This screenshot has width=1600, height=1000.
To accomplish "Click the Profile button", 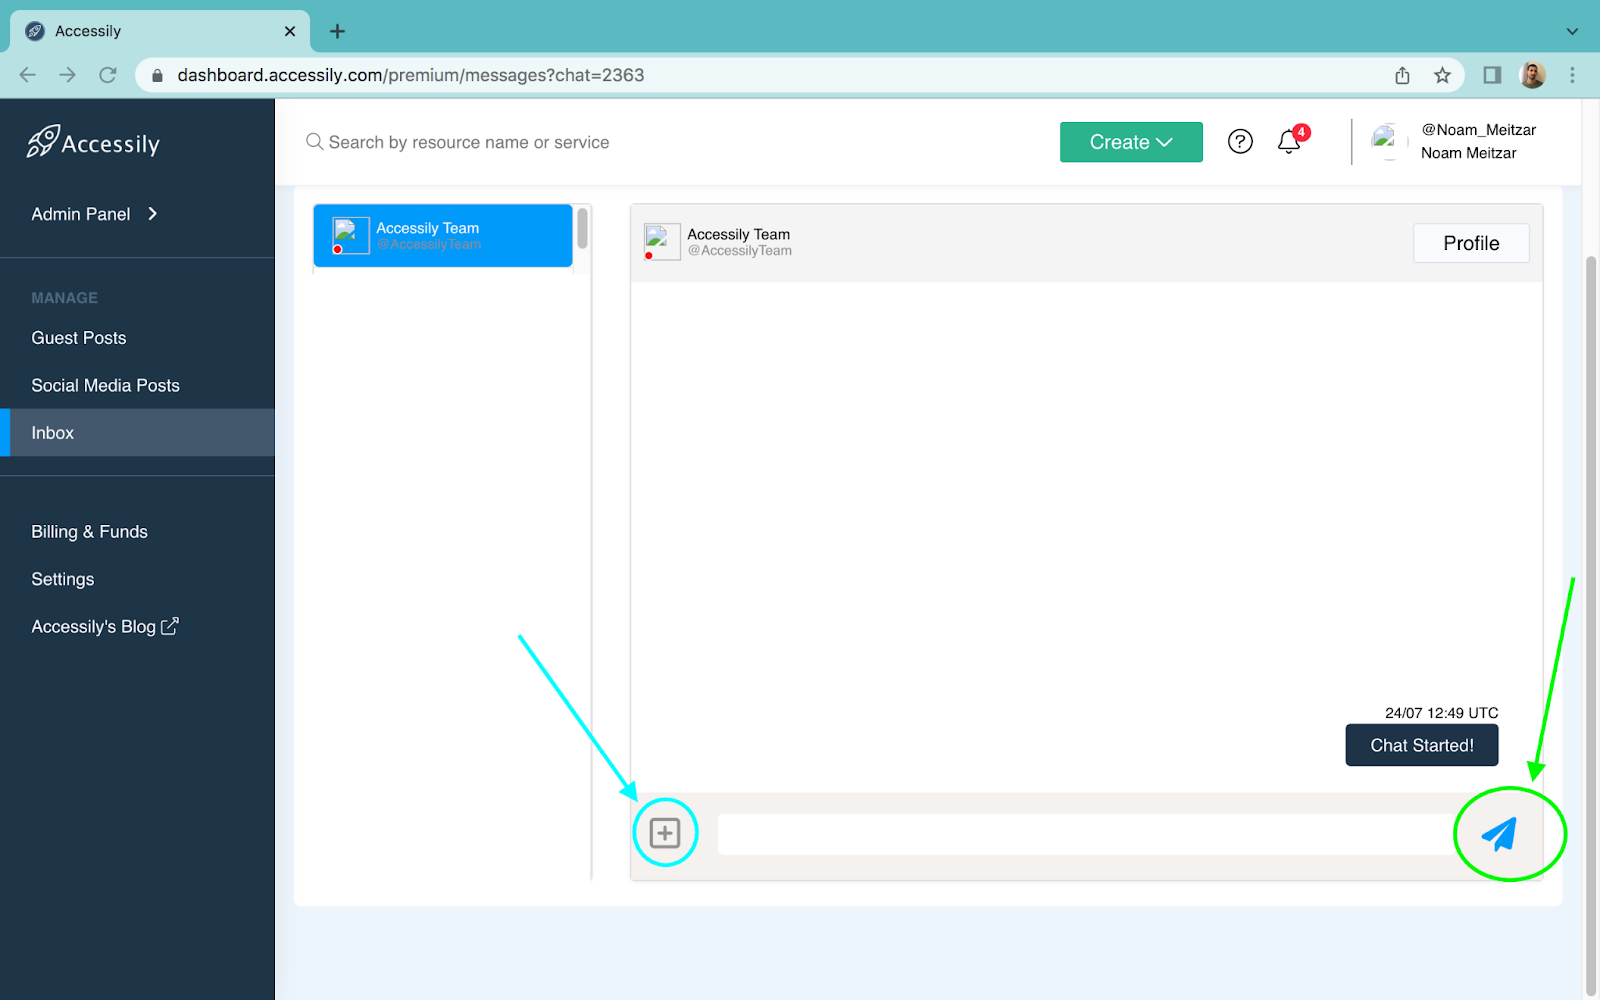I will coord(1471,243).
